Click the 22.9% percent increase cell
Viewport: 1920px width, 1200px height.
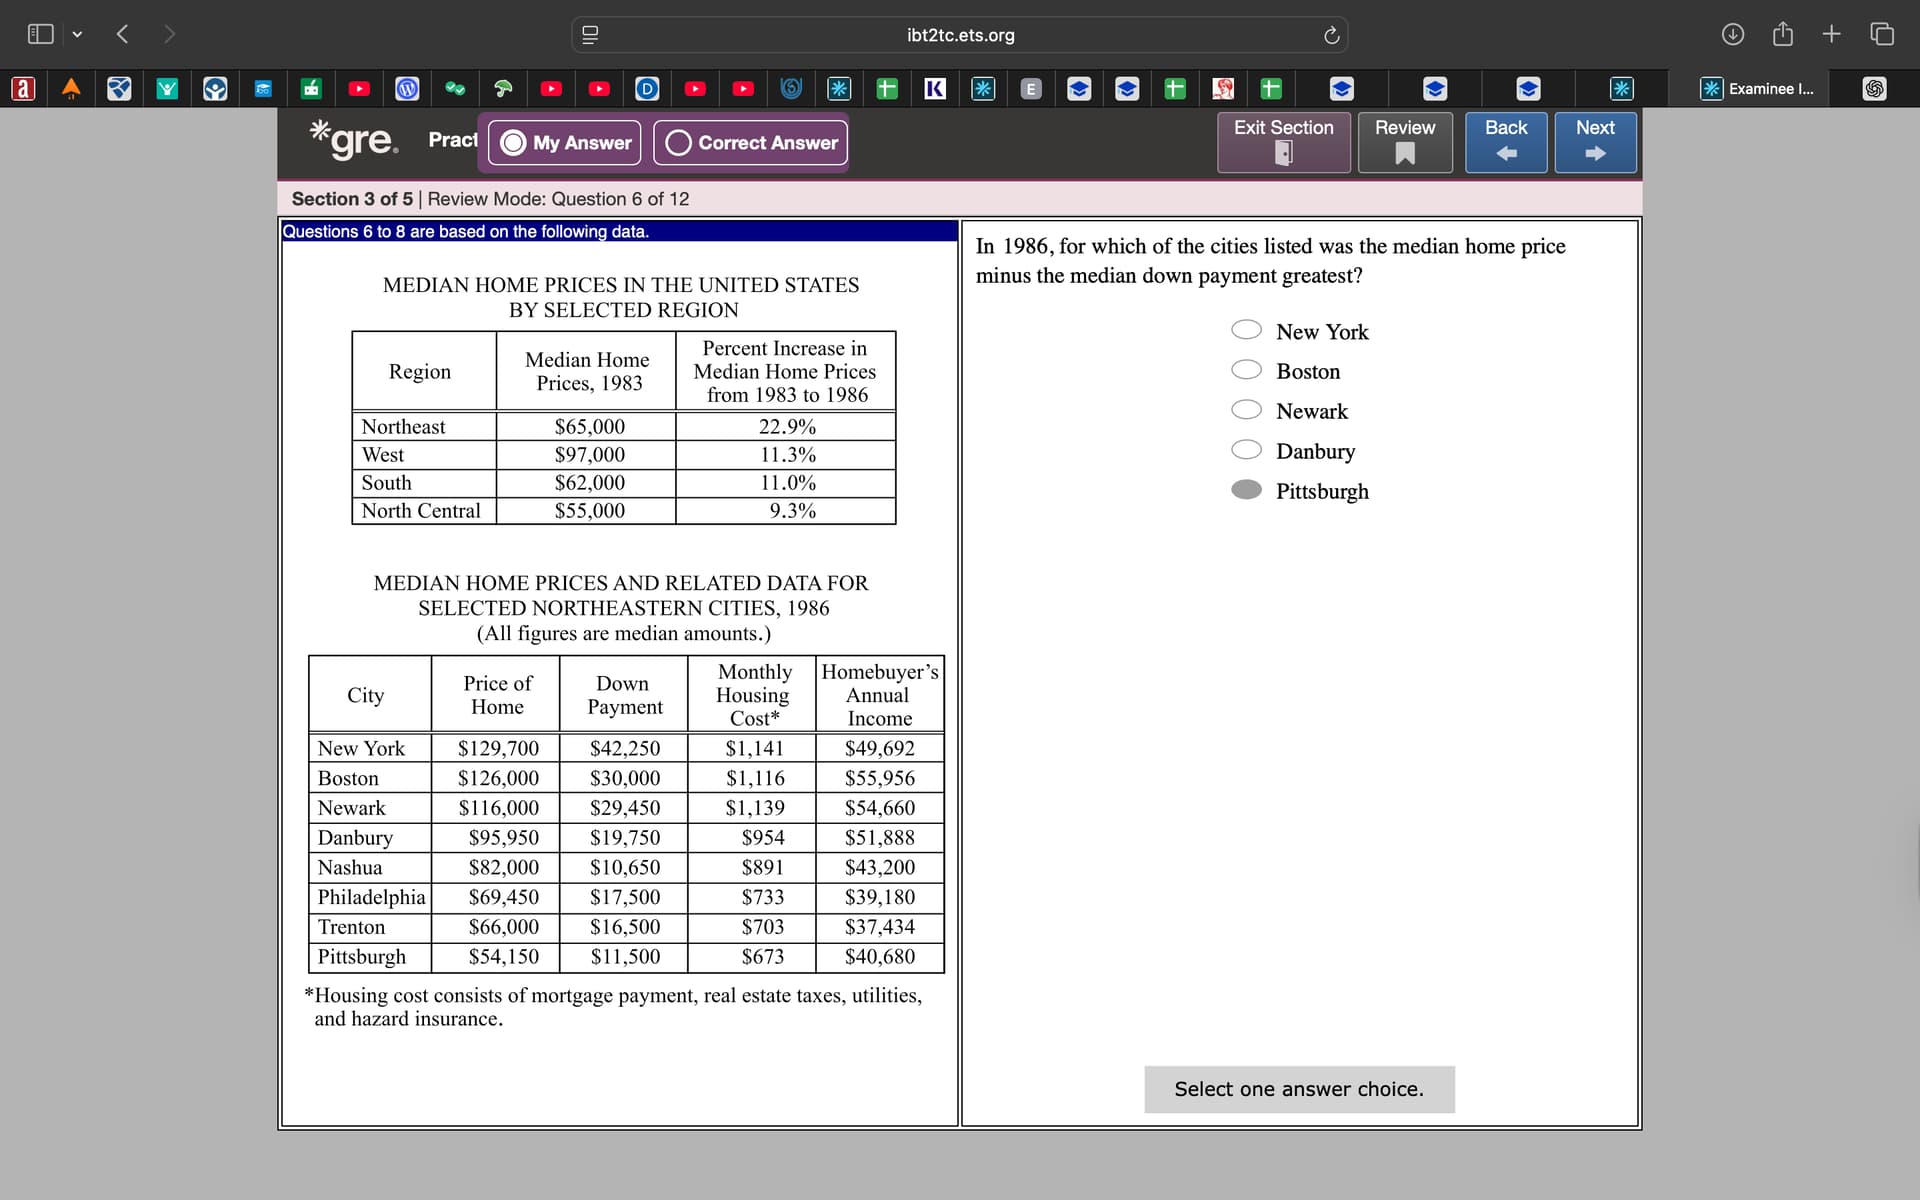pyautogui.click(x=787, y=427)
